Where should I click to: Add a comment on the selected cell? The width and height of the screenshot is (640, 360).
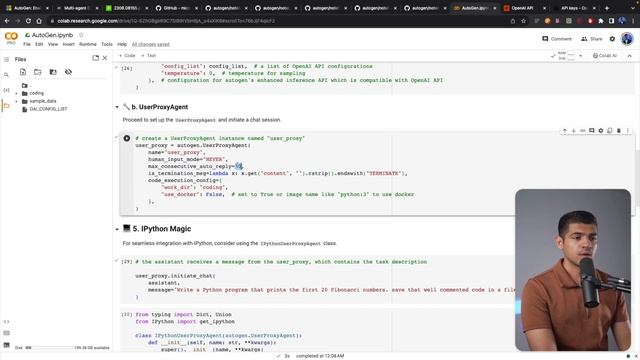pyautogui.click(x=591, y=131)
